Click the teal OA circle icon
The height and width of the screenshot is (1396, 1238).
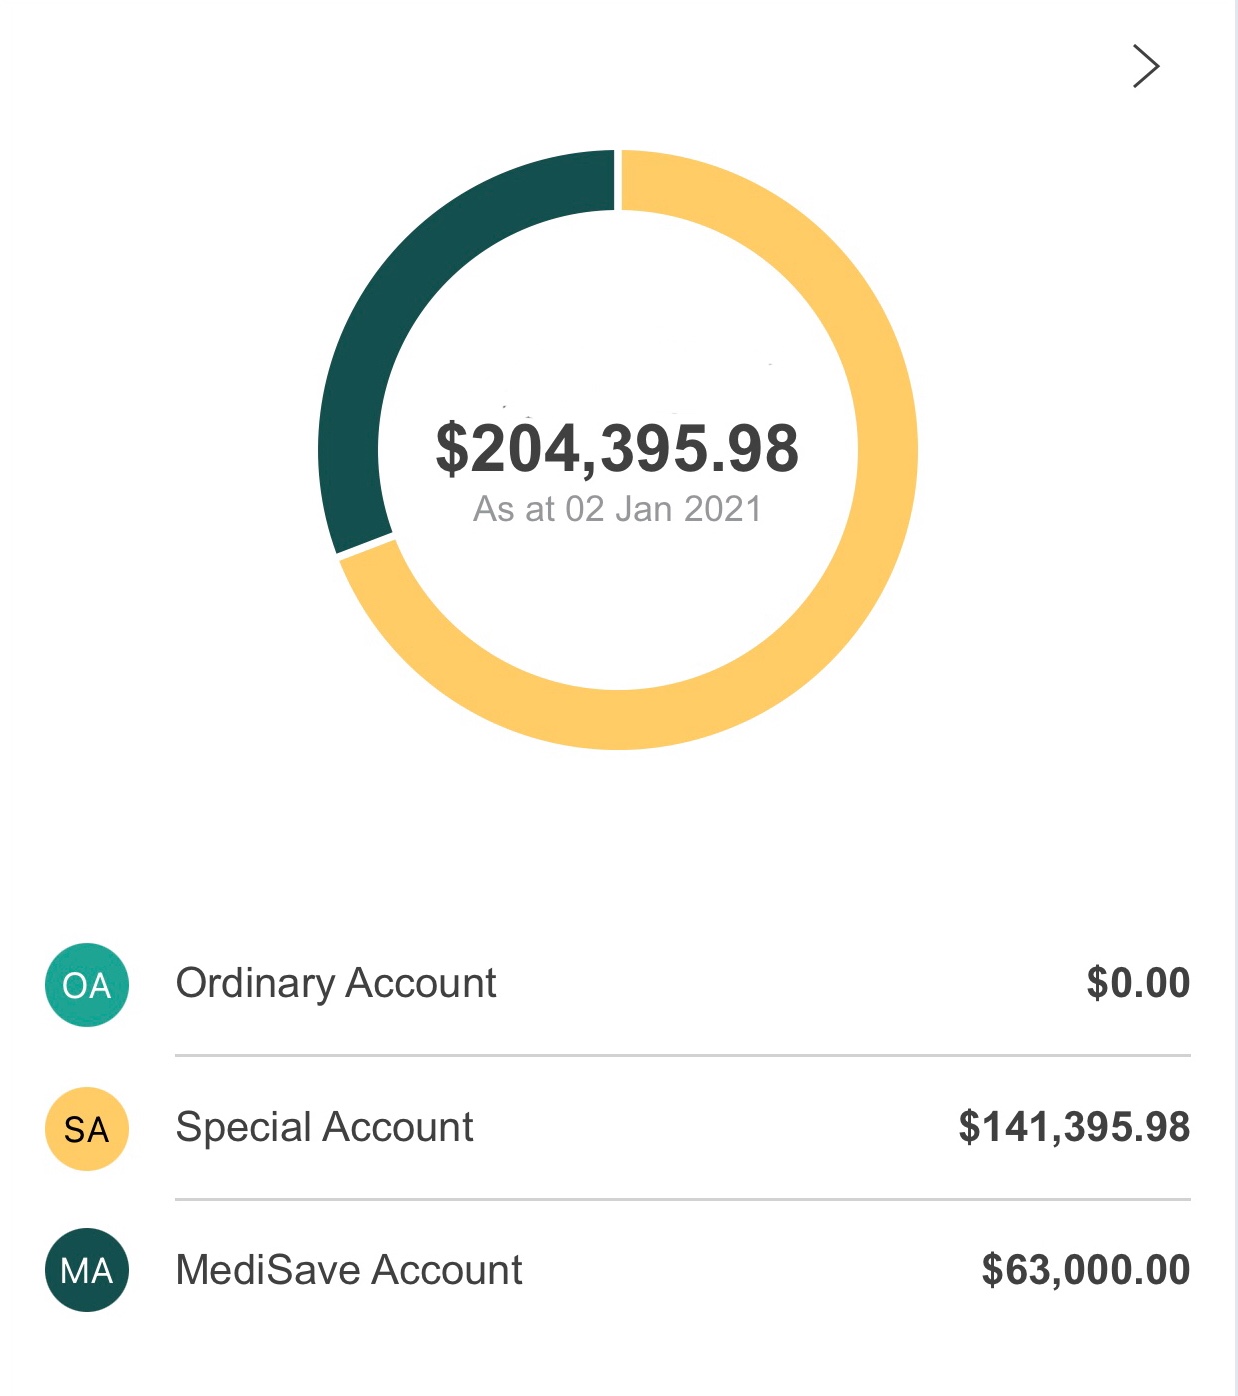click(x=87, y=985)
